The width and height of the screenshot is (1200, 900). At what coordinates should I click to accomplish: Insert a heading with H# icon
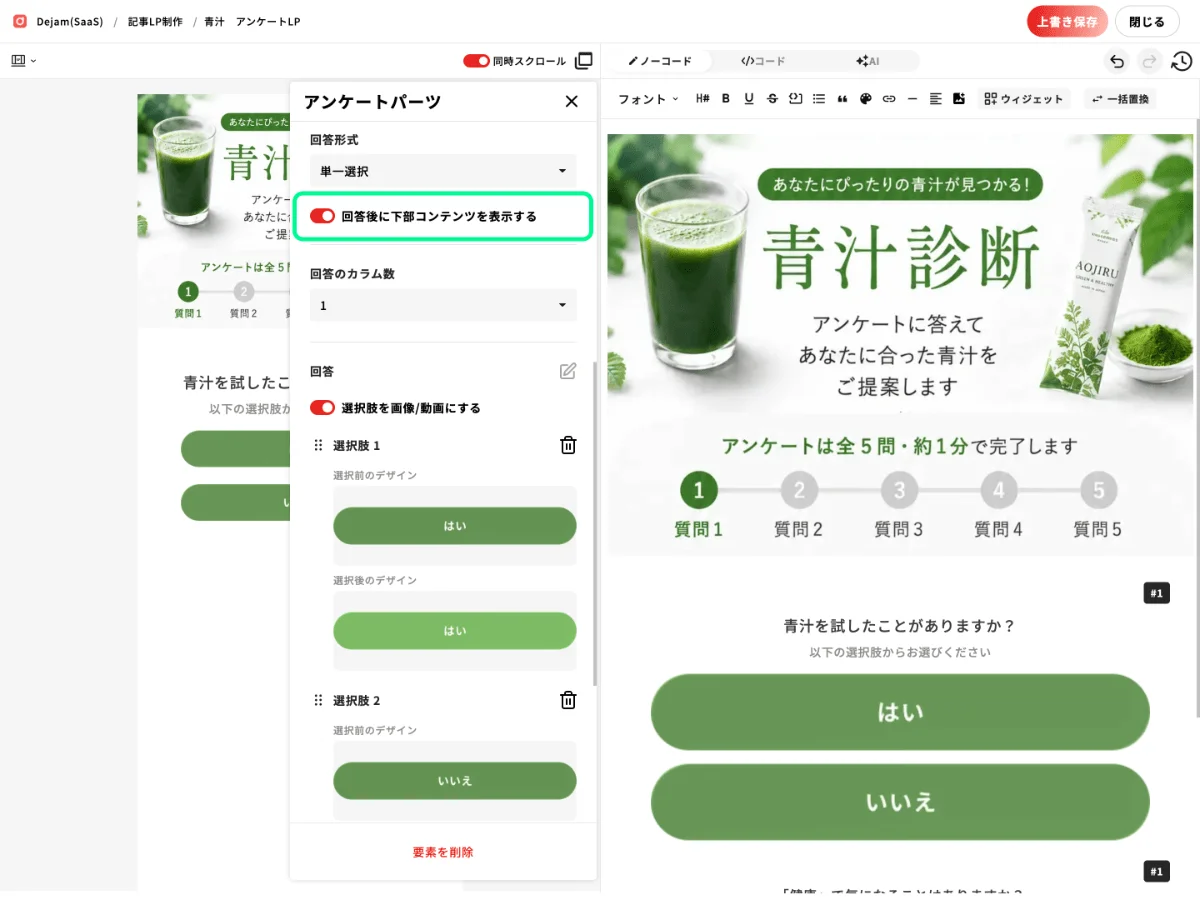click(x=702, y=98)
